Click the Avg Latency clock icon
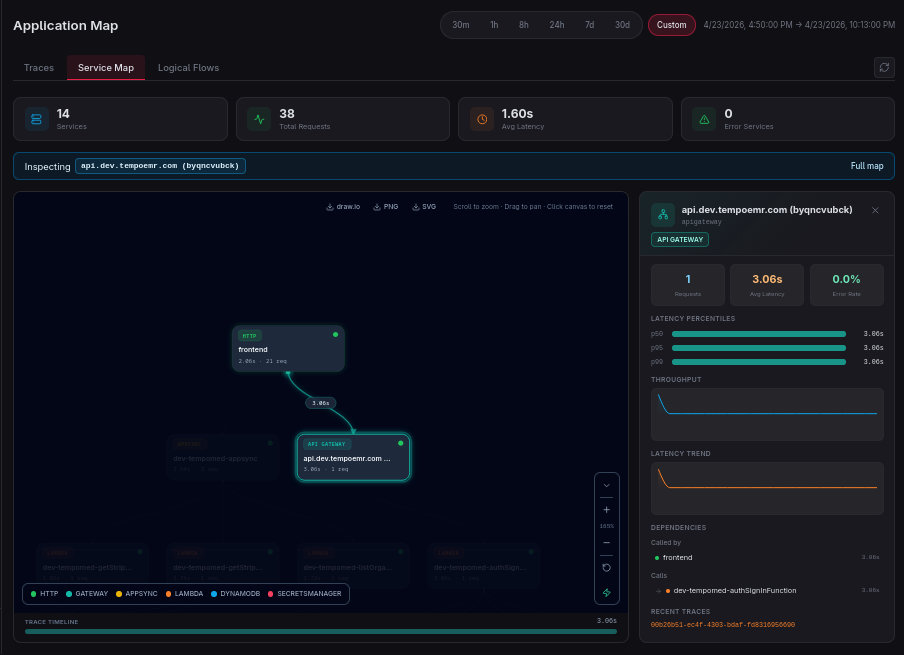Screen dimensions: 904x655 tap(482, 119)
